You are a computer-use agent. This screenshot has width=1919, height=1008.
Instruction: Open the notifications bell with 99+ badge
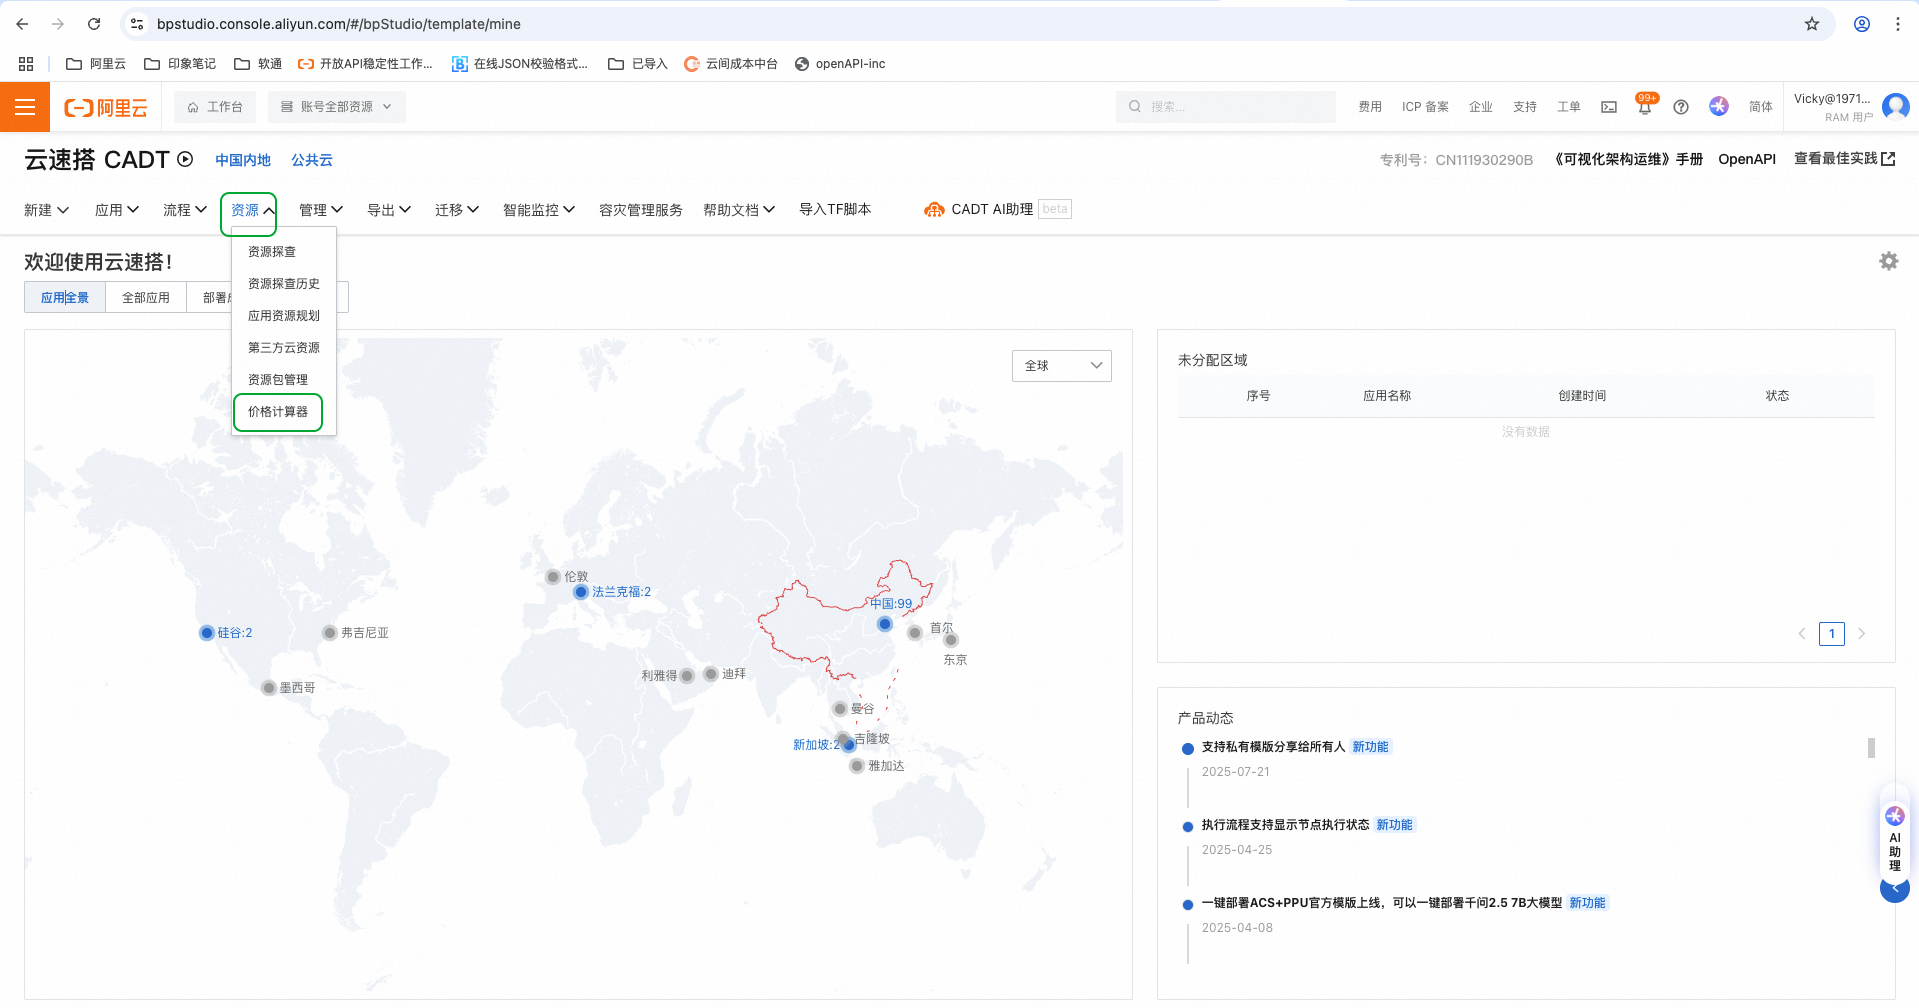[x=1645, y=105]
